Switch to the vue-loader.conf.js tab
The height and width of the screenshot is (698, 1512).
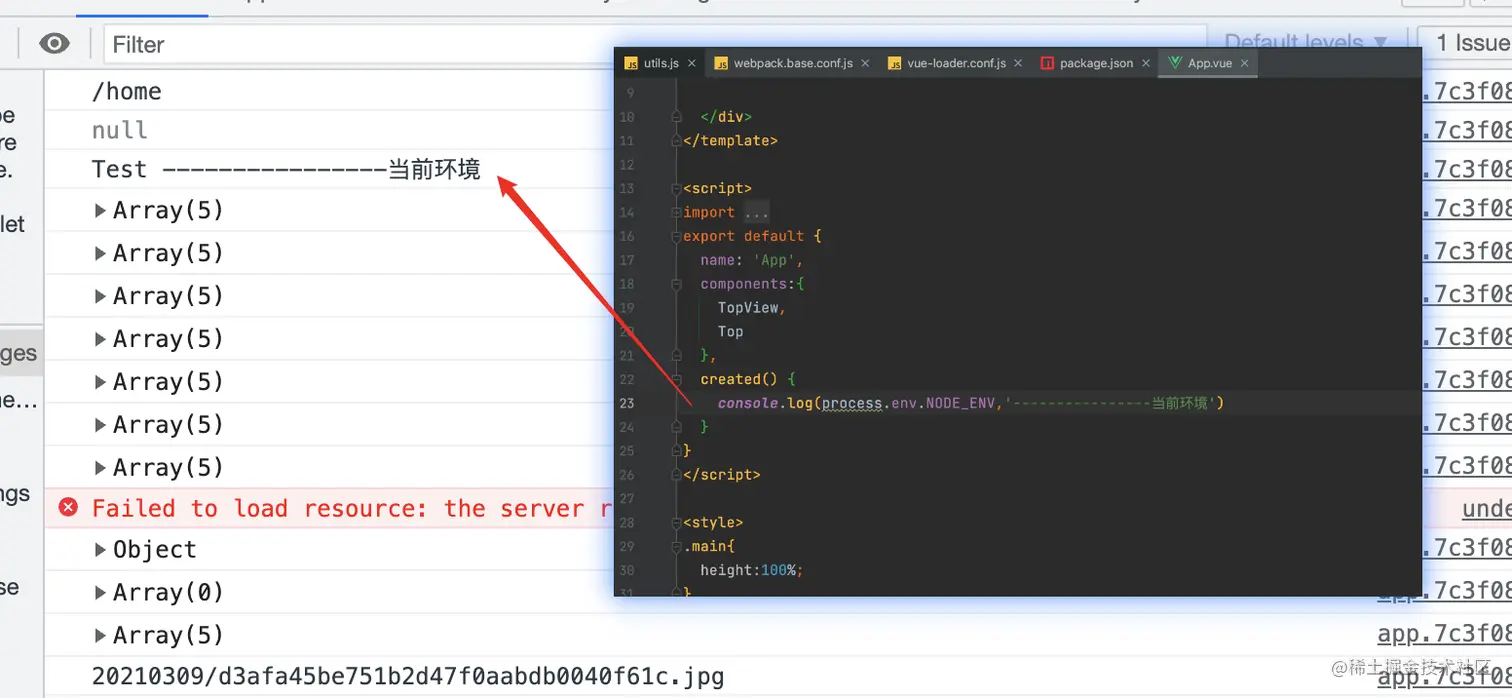tap(956, 63)
